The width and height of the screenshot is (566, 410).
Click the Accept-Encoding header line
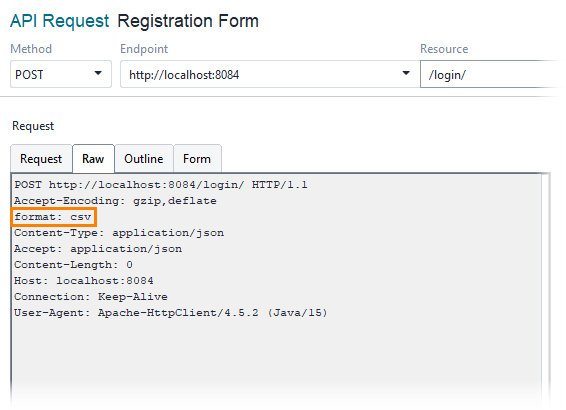(x=115, y=201)
